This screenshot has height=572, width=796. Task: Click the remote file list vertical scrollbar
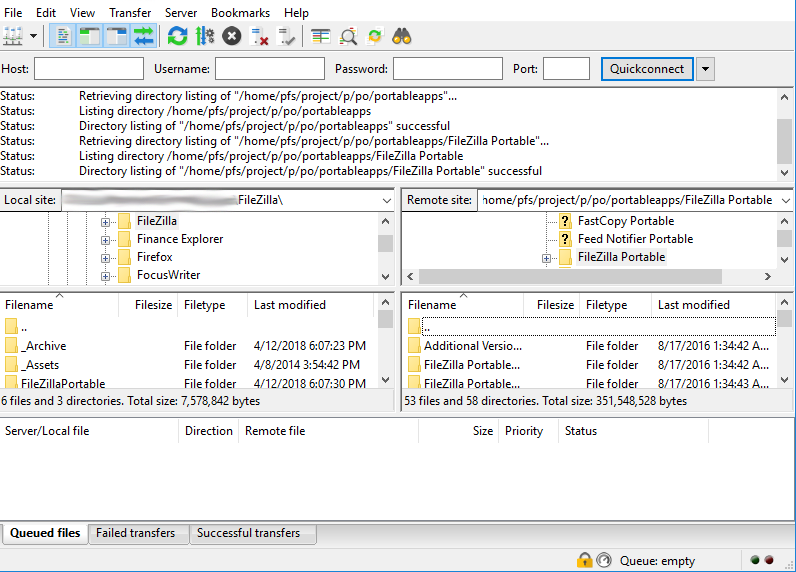click(785, 350)
